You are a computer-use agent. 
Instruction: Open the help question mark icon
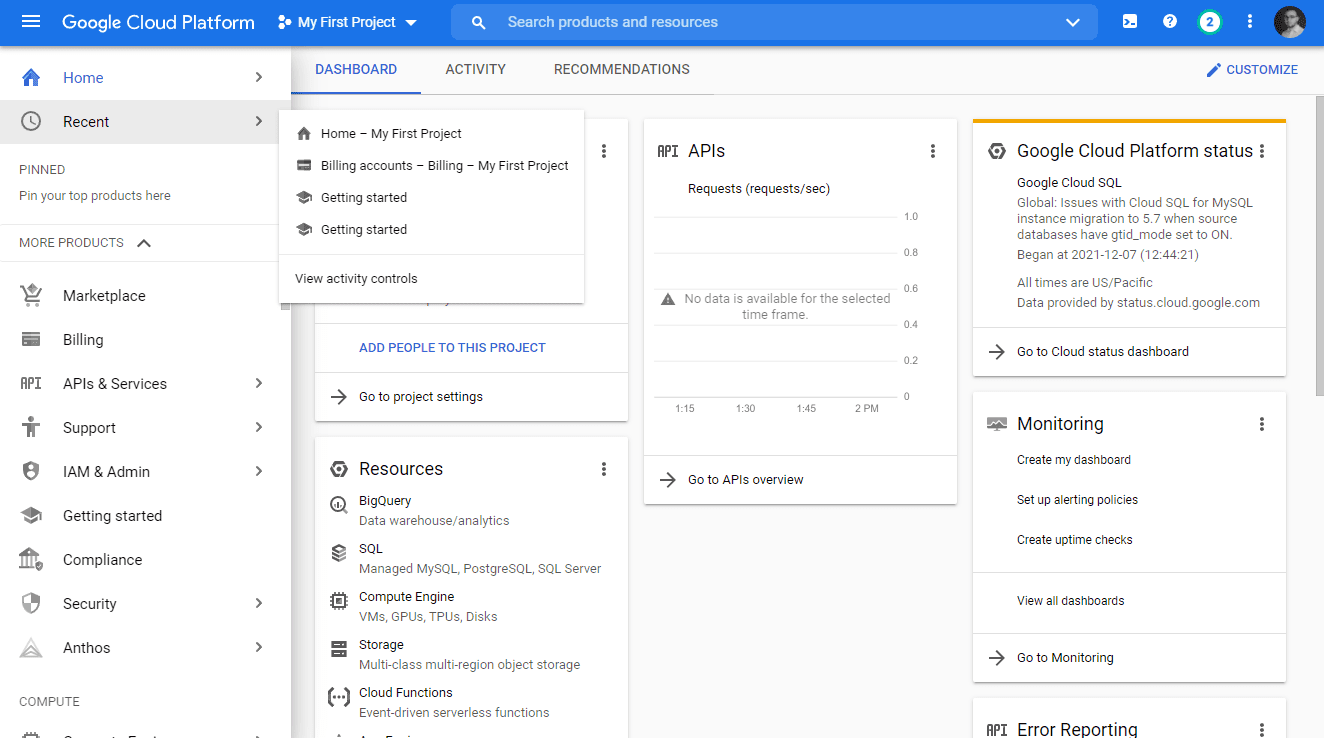1170,21
